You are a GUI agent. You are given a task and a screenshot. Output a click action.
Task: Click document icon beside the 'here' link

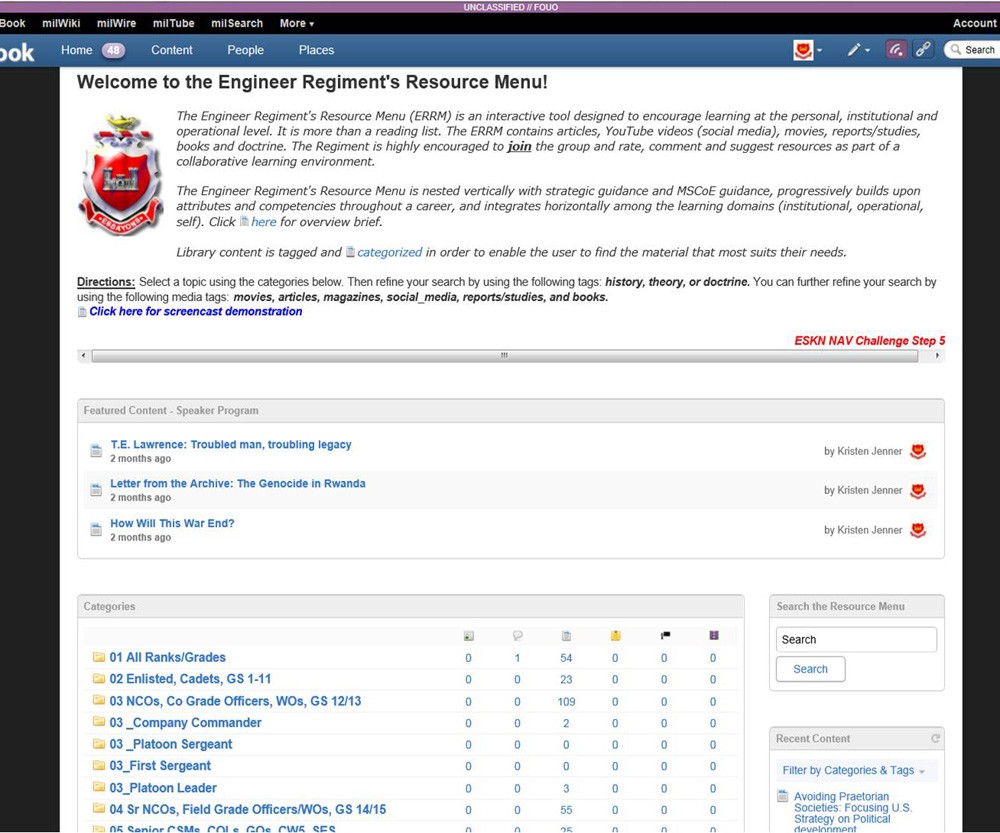(x=244, y=221)
